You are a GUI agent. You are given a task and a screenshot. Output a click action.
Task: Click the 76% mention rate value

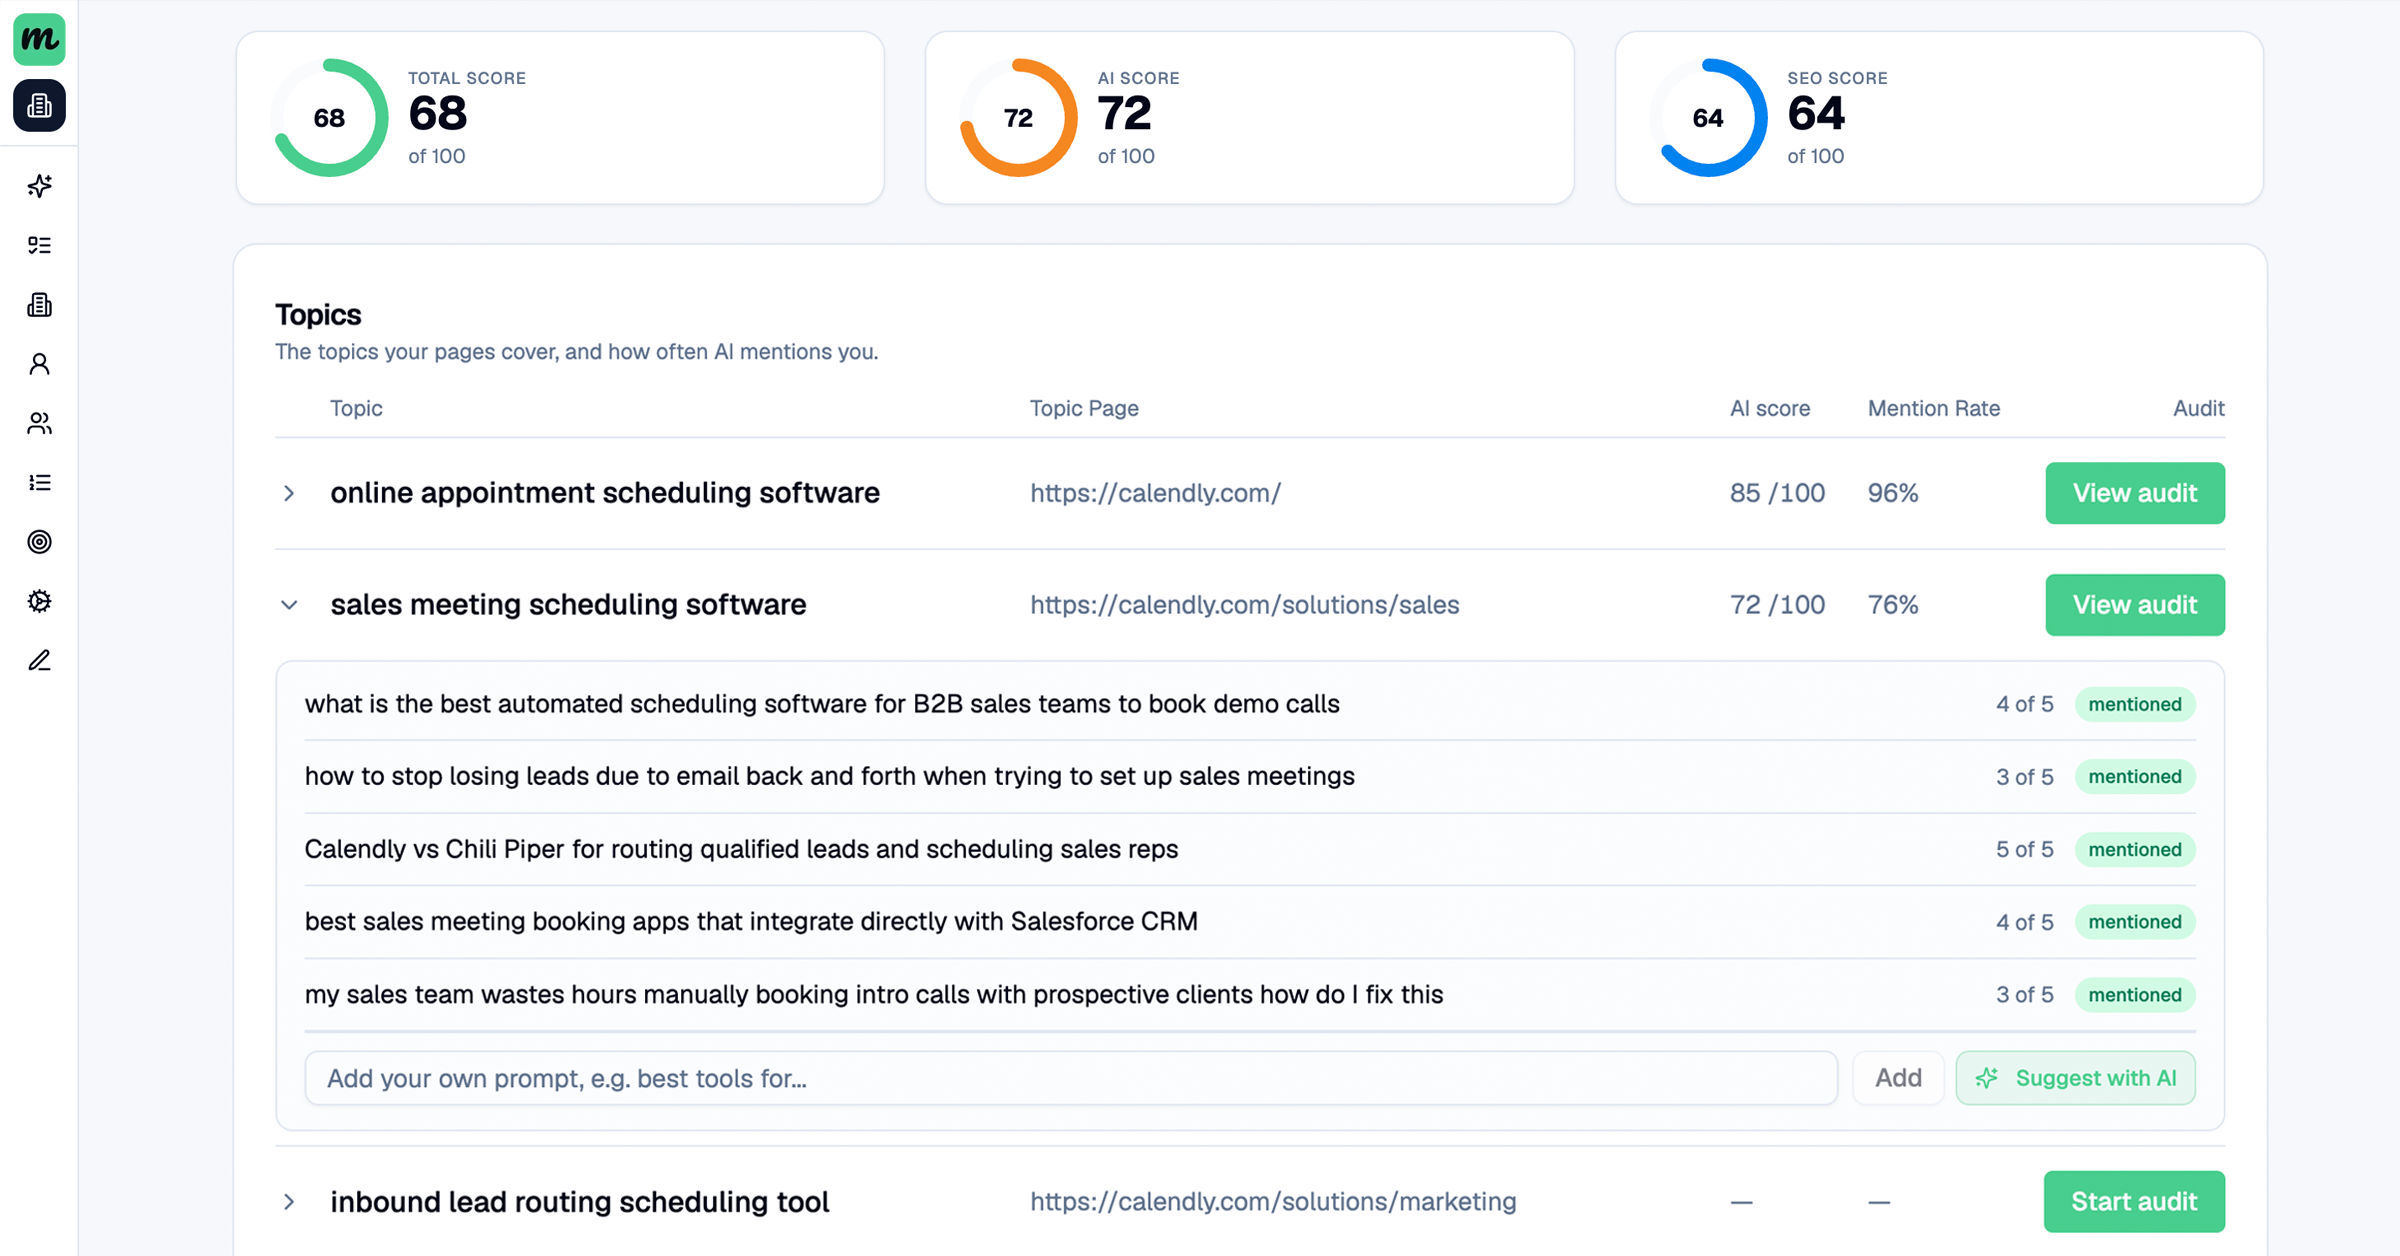1893,605
